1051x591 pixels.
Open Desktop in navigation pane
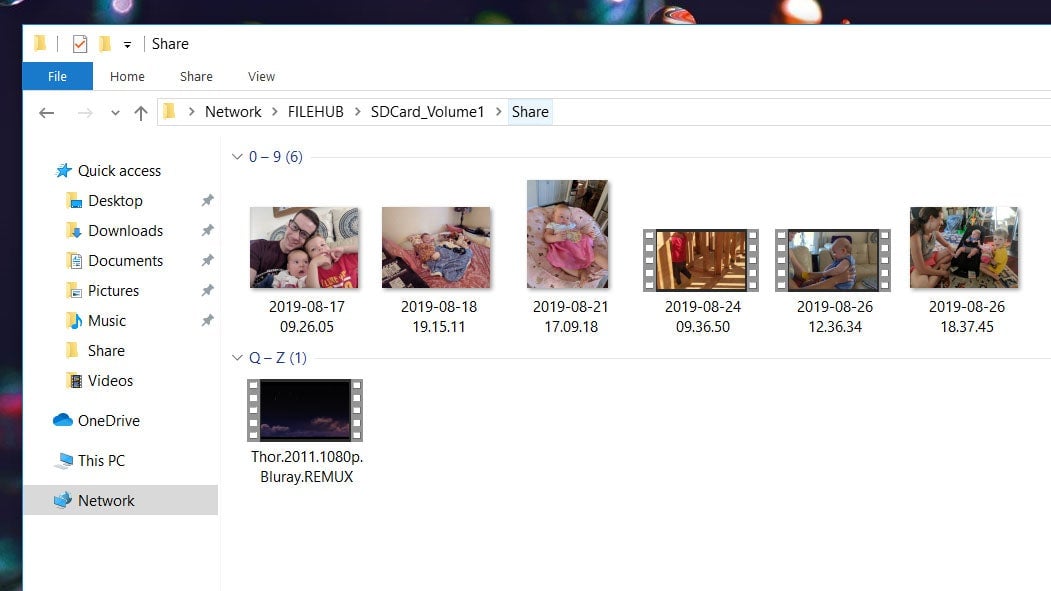[115, 201]
